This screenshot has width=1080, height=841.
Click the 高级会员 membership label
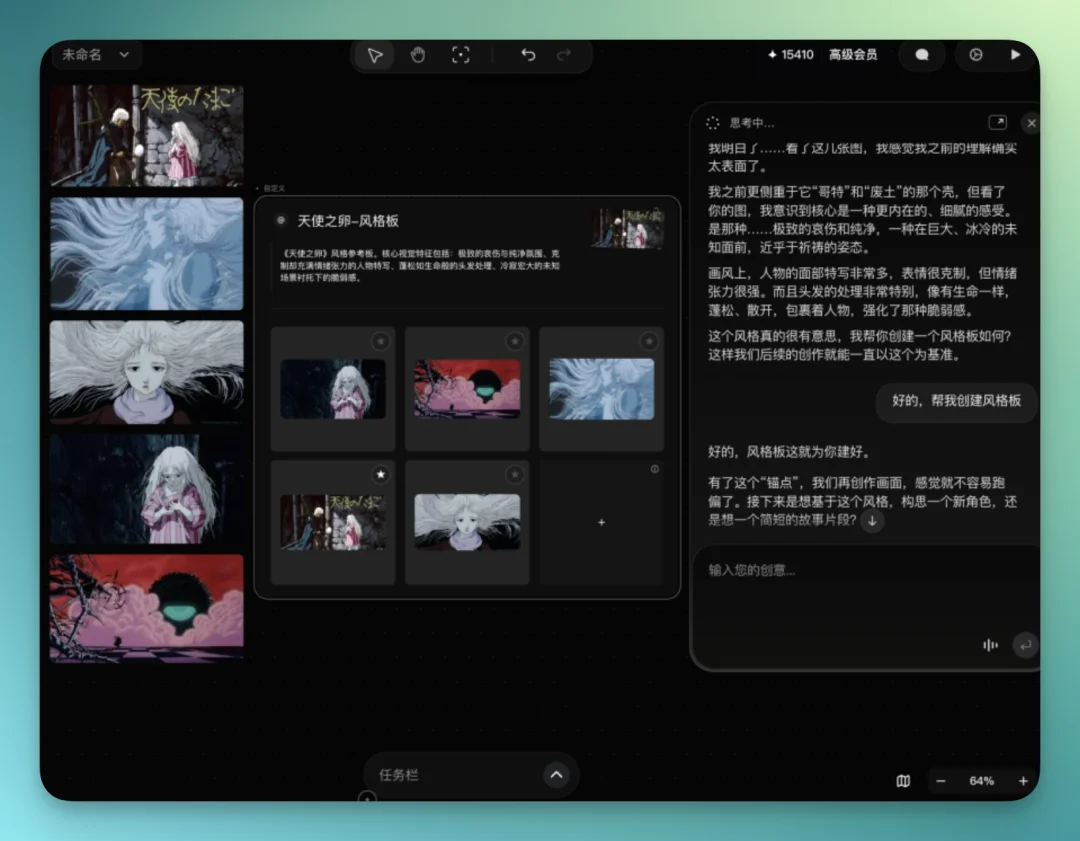[851, 55]
